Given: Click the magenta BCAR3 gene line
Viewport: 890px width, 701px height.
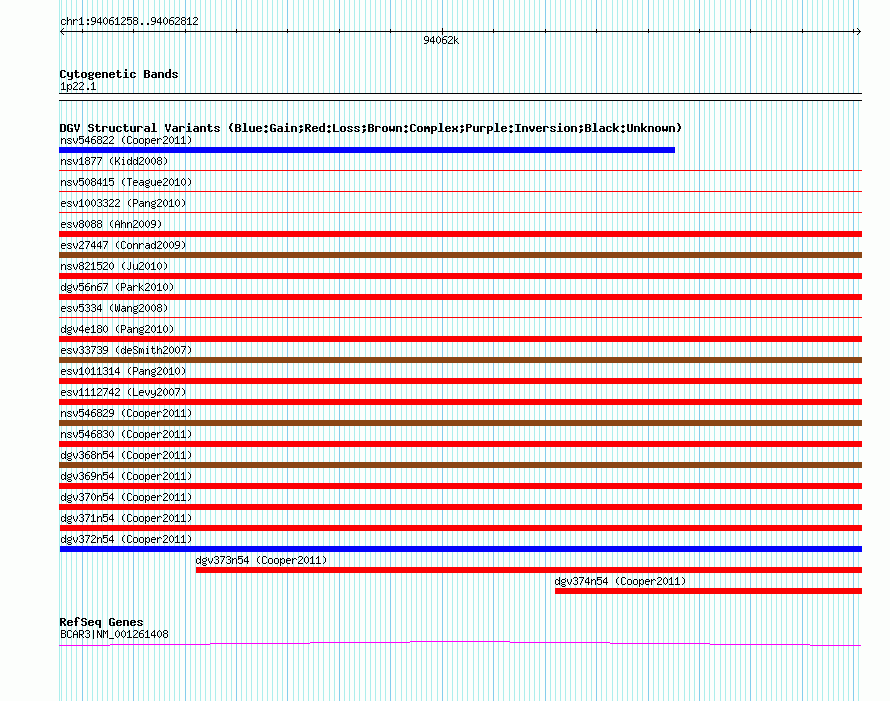Looking at the screenshot, I should 460,643.
